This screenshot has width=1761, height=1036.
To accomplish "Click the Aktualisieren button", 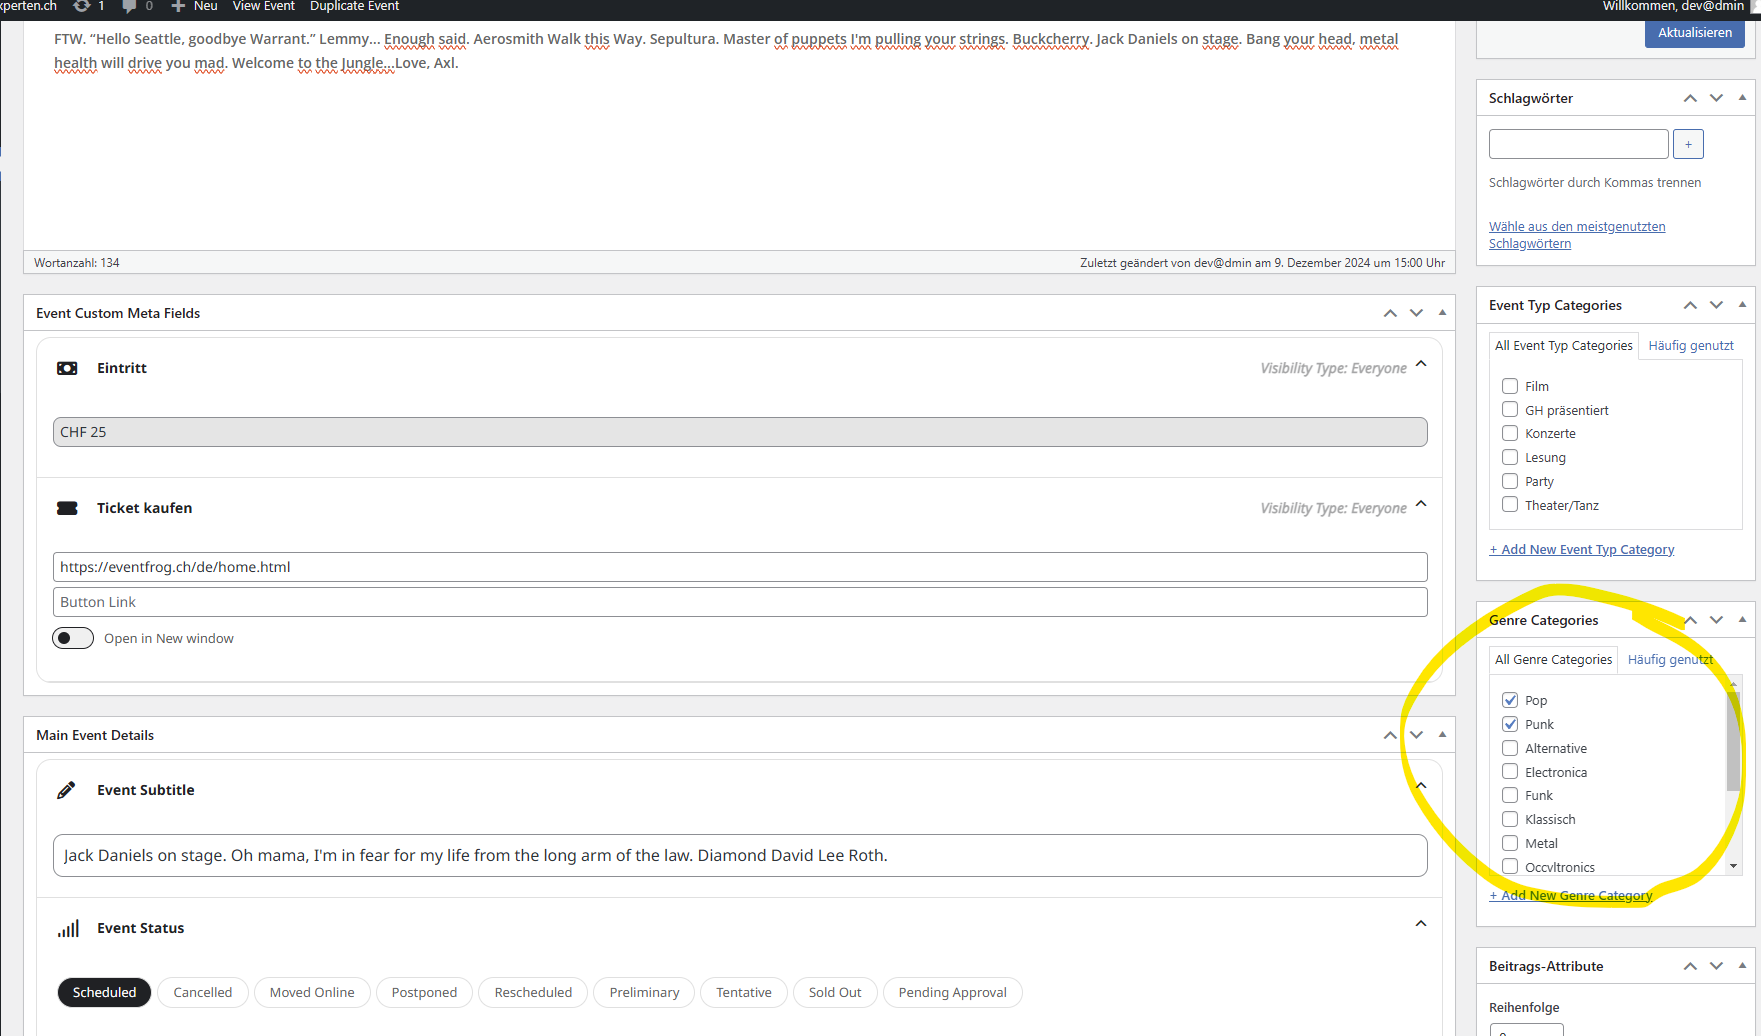I will coord(1695,33).
